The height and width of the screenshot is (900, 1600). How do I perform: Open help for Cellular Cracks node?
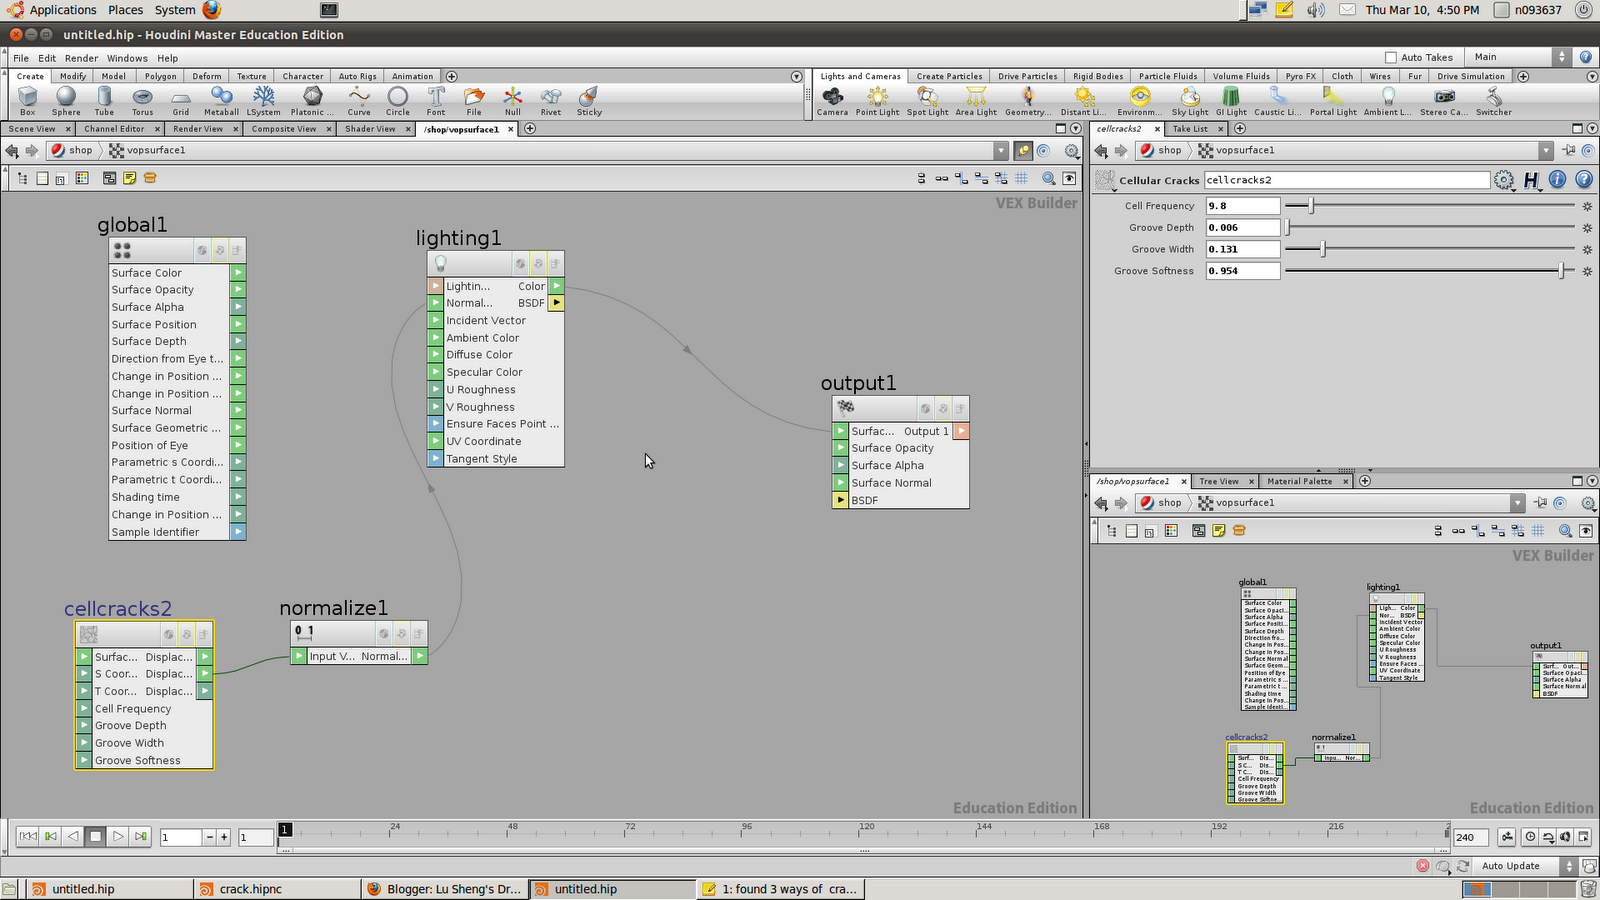1584,180
